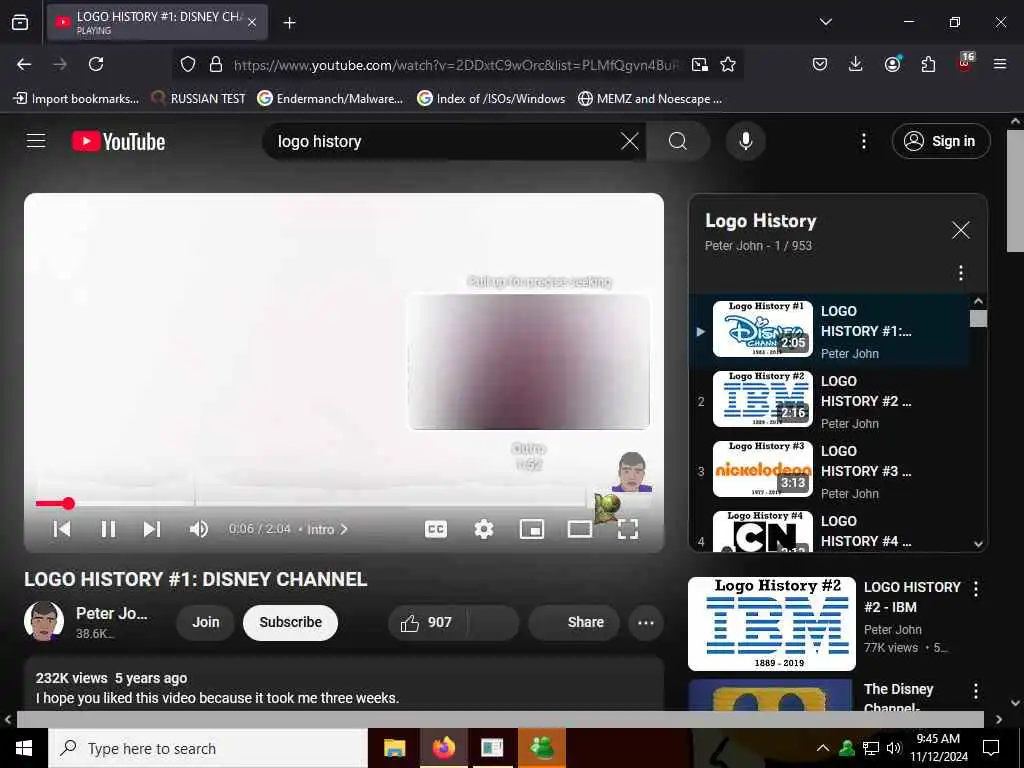1024x768 pixels.
Task: Select LOGO HISTORY #3 Nickelodeon in playlist
Action: [829, 470]
